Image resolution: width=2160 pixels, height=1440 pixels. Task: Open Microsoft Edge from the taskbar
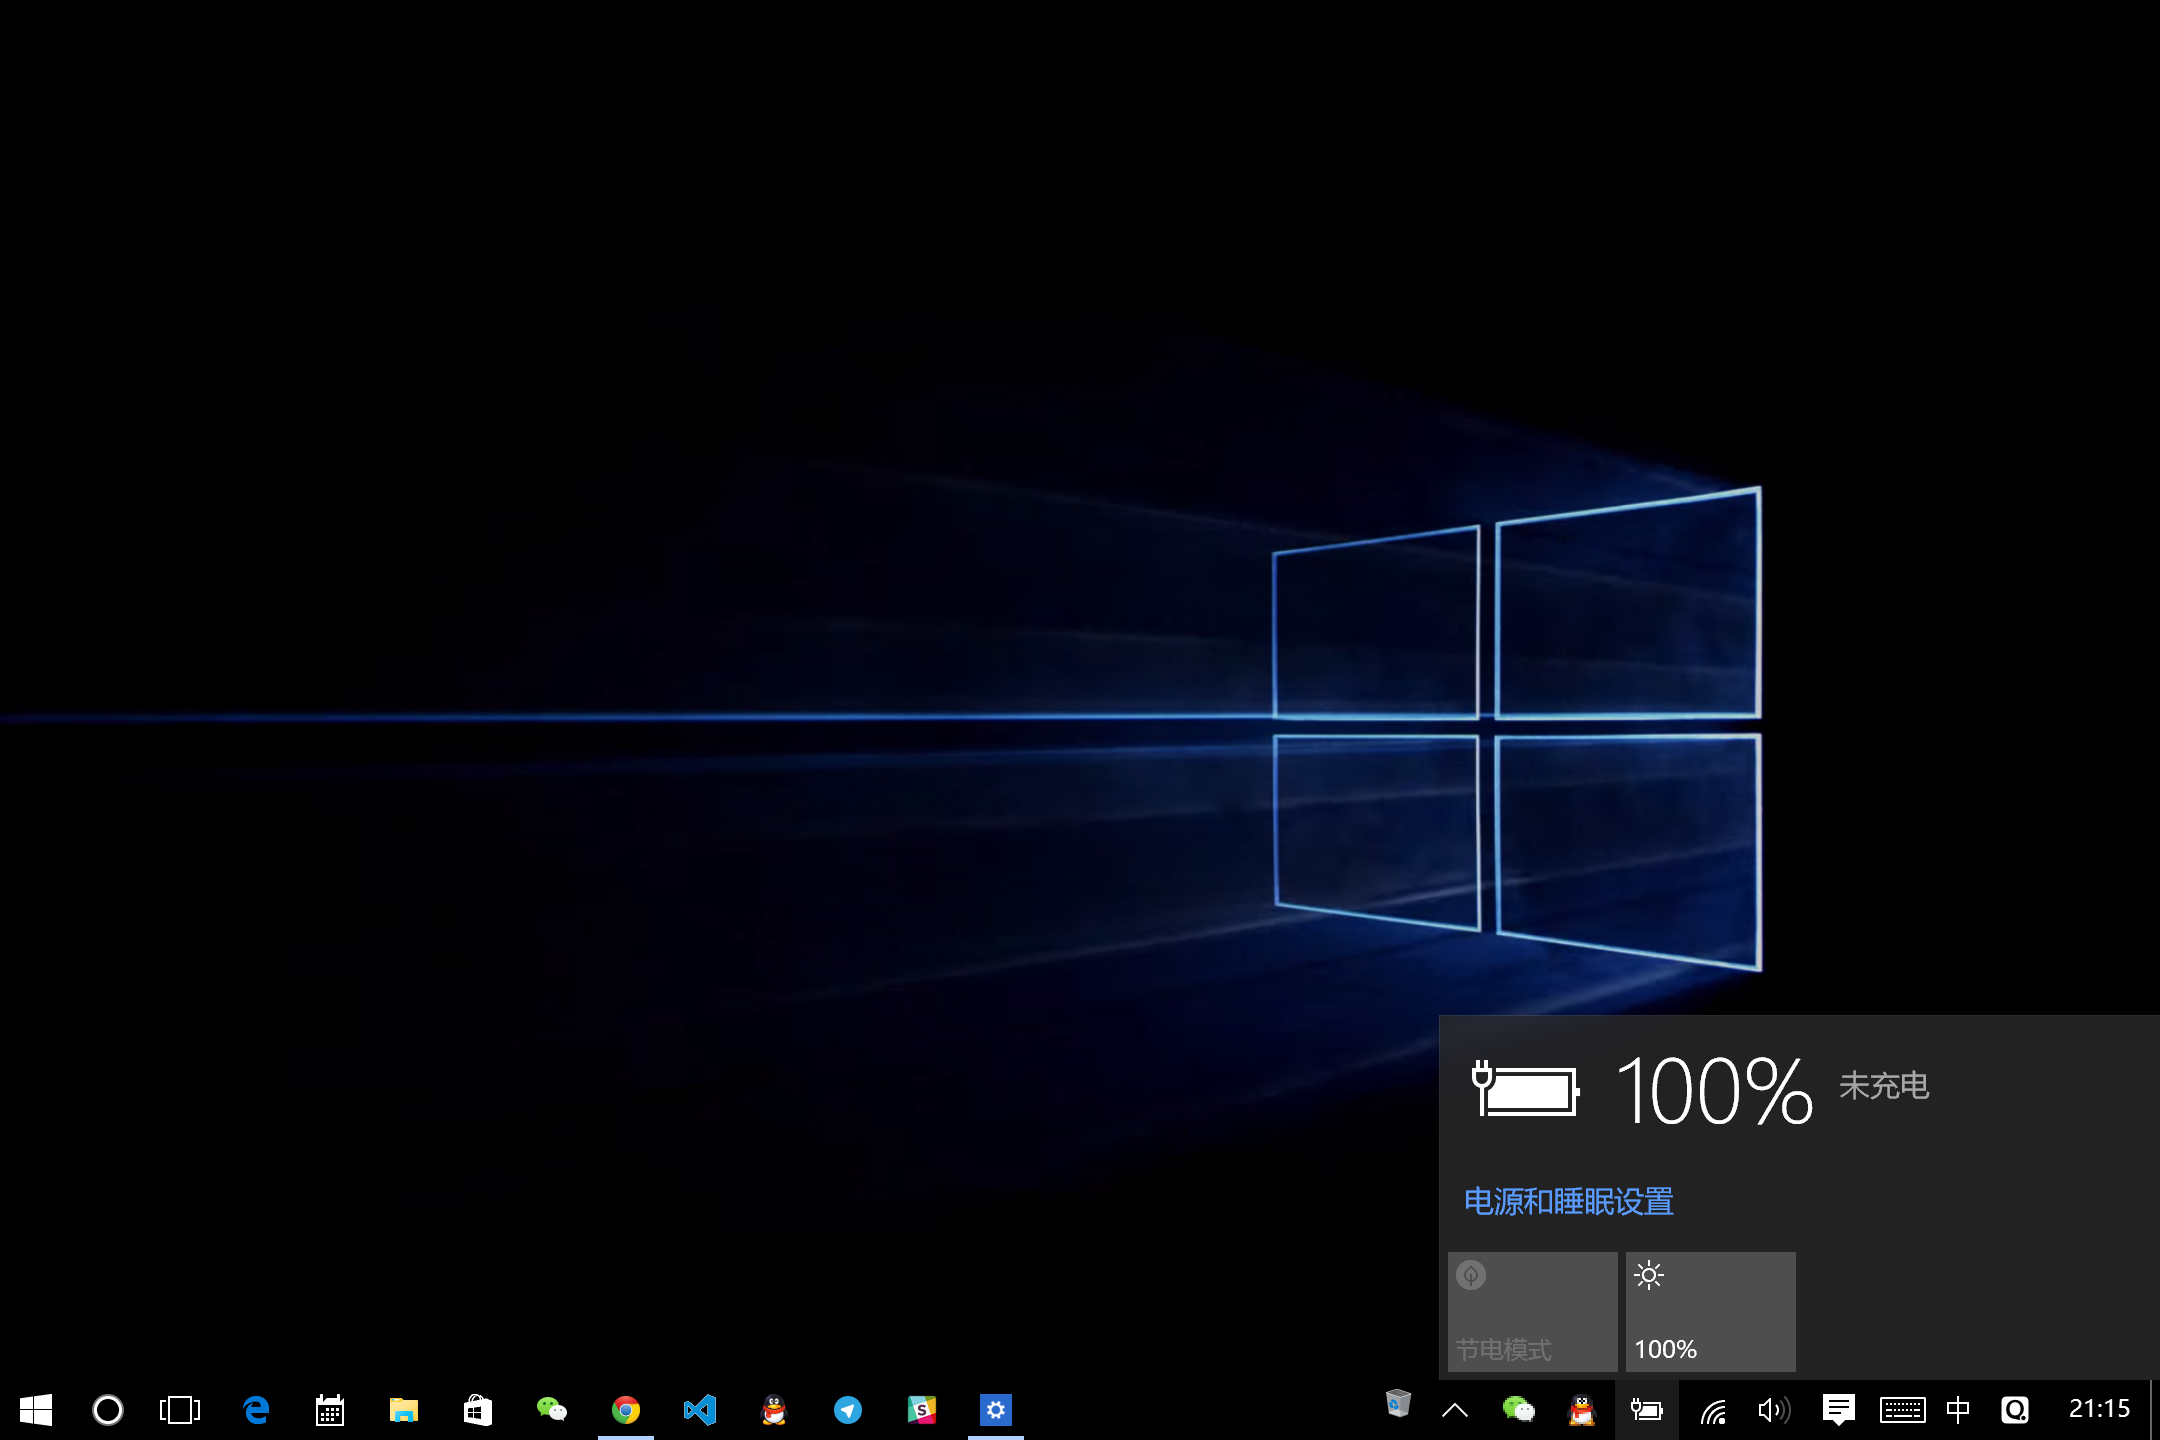(255, 1410)
